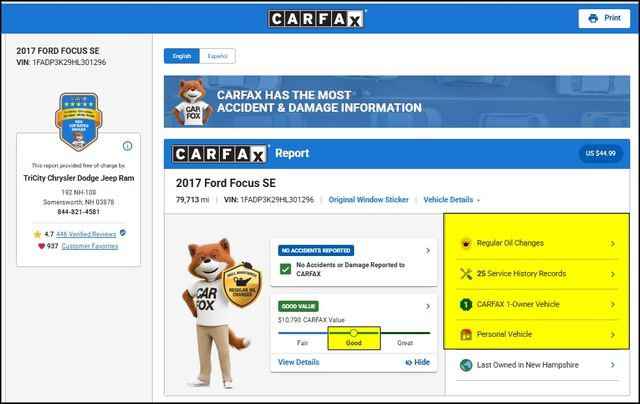Click Hide to hide the CARFAX value
This screenshot has width=640, height=404.
[x=418, y=362]
